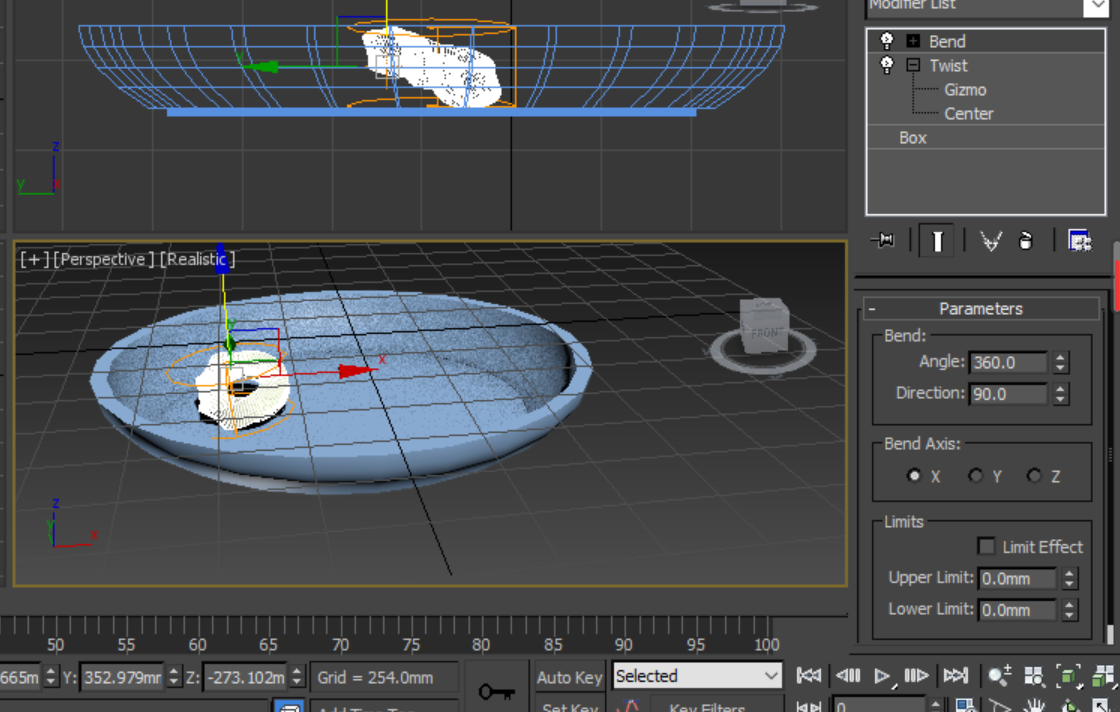Click the Zoom Extents All icon
The image size is (1120, 712).
point(1103,676)
